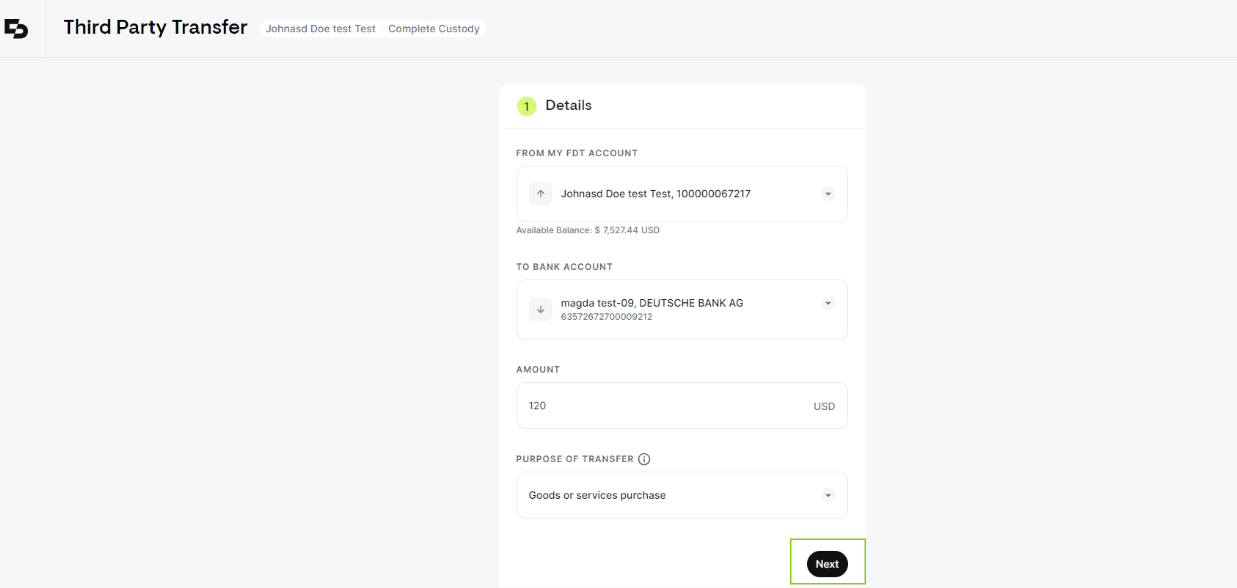Click the green step 1 circle
Image resolution: width=1237 pixels, height=588 pixels.
click(x=526, y=106)
